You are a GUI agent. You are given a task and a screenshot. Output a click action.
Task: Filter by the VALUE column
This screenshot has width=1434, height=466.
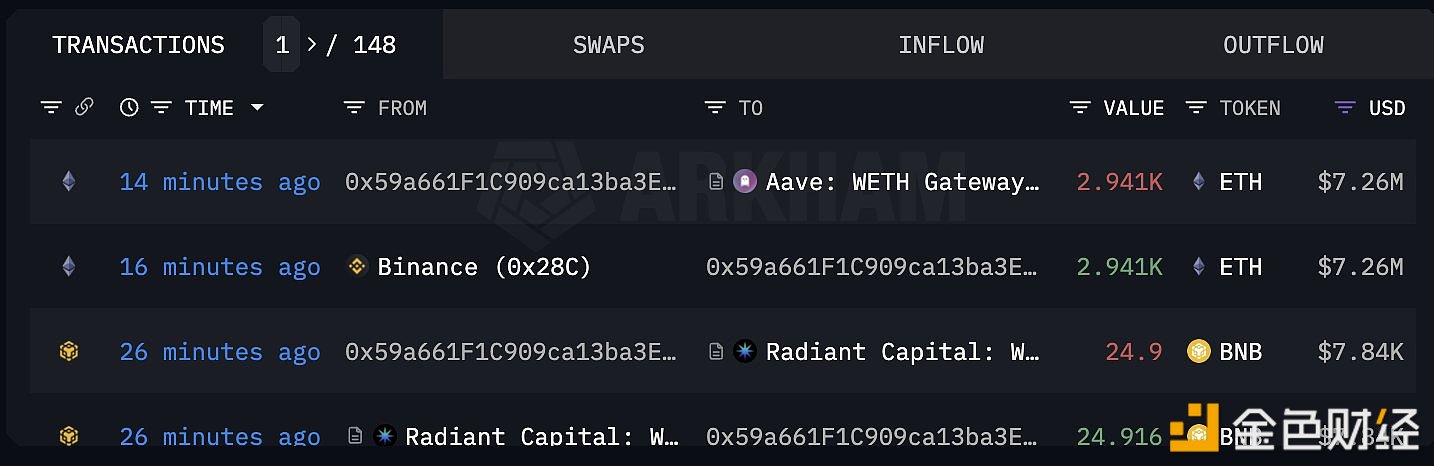1080,108
